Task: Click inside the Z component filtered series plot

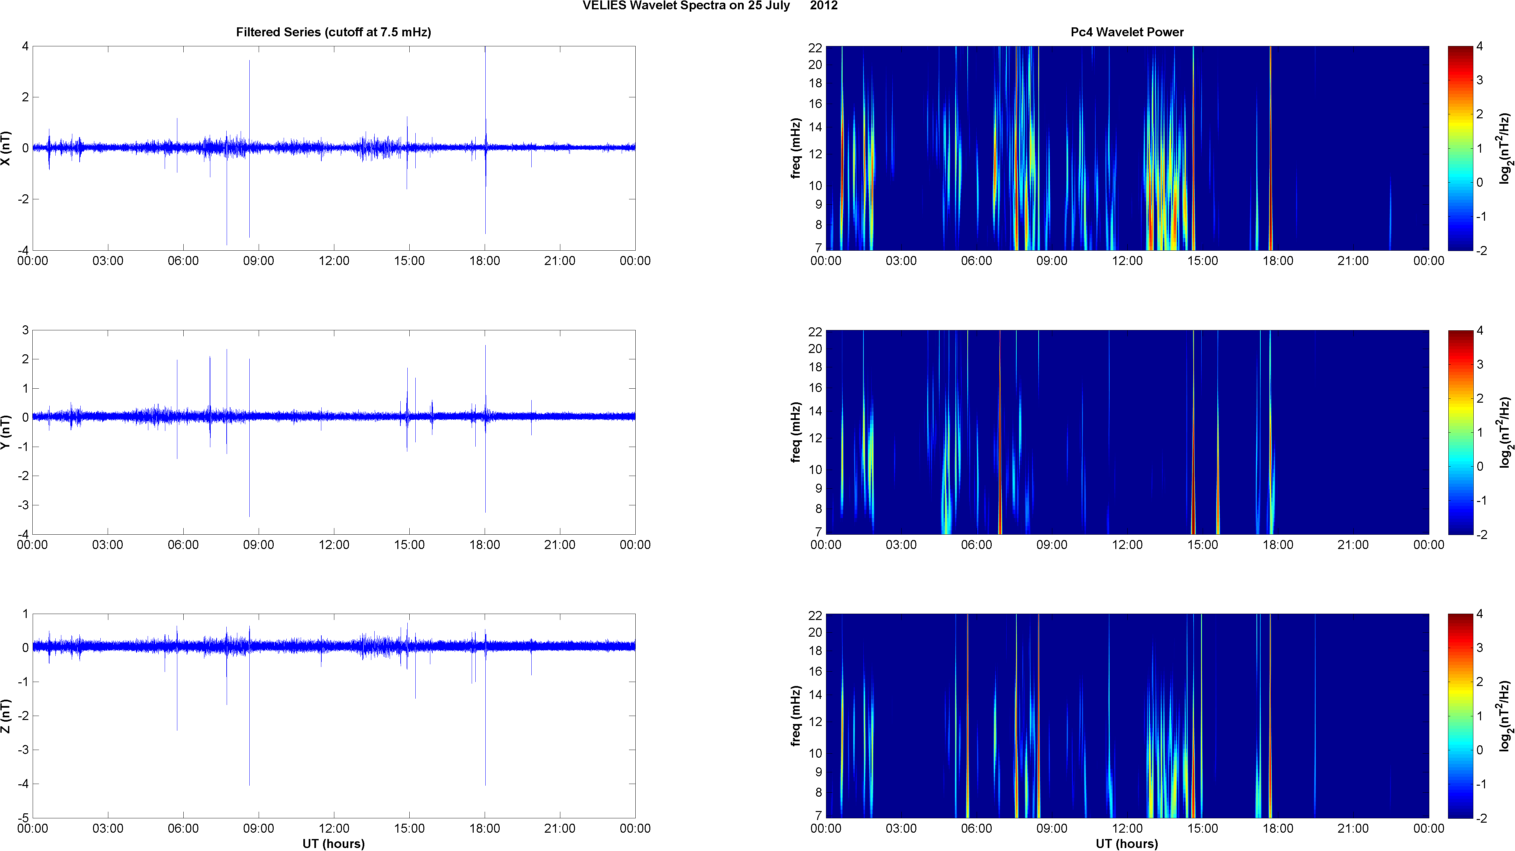Action: coord(333,740)
